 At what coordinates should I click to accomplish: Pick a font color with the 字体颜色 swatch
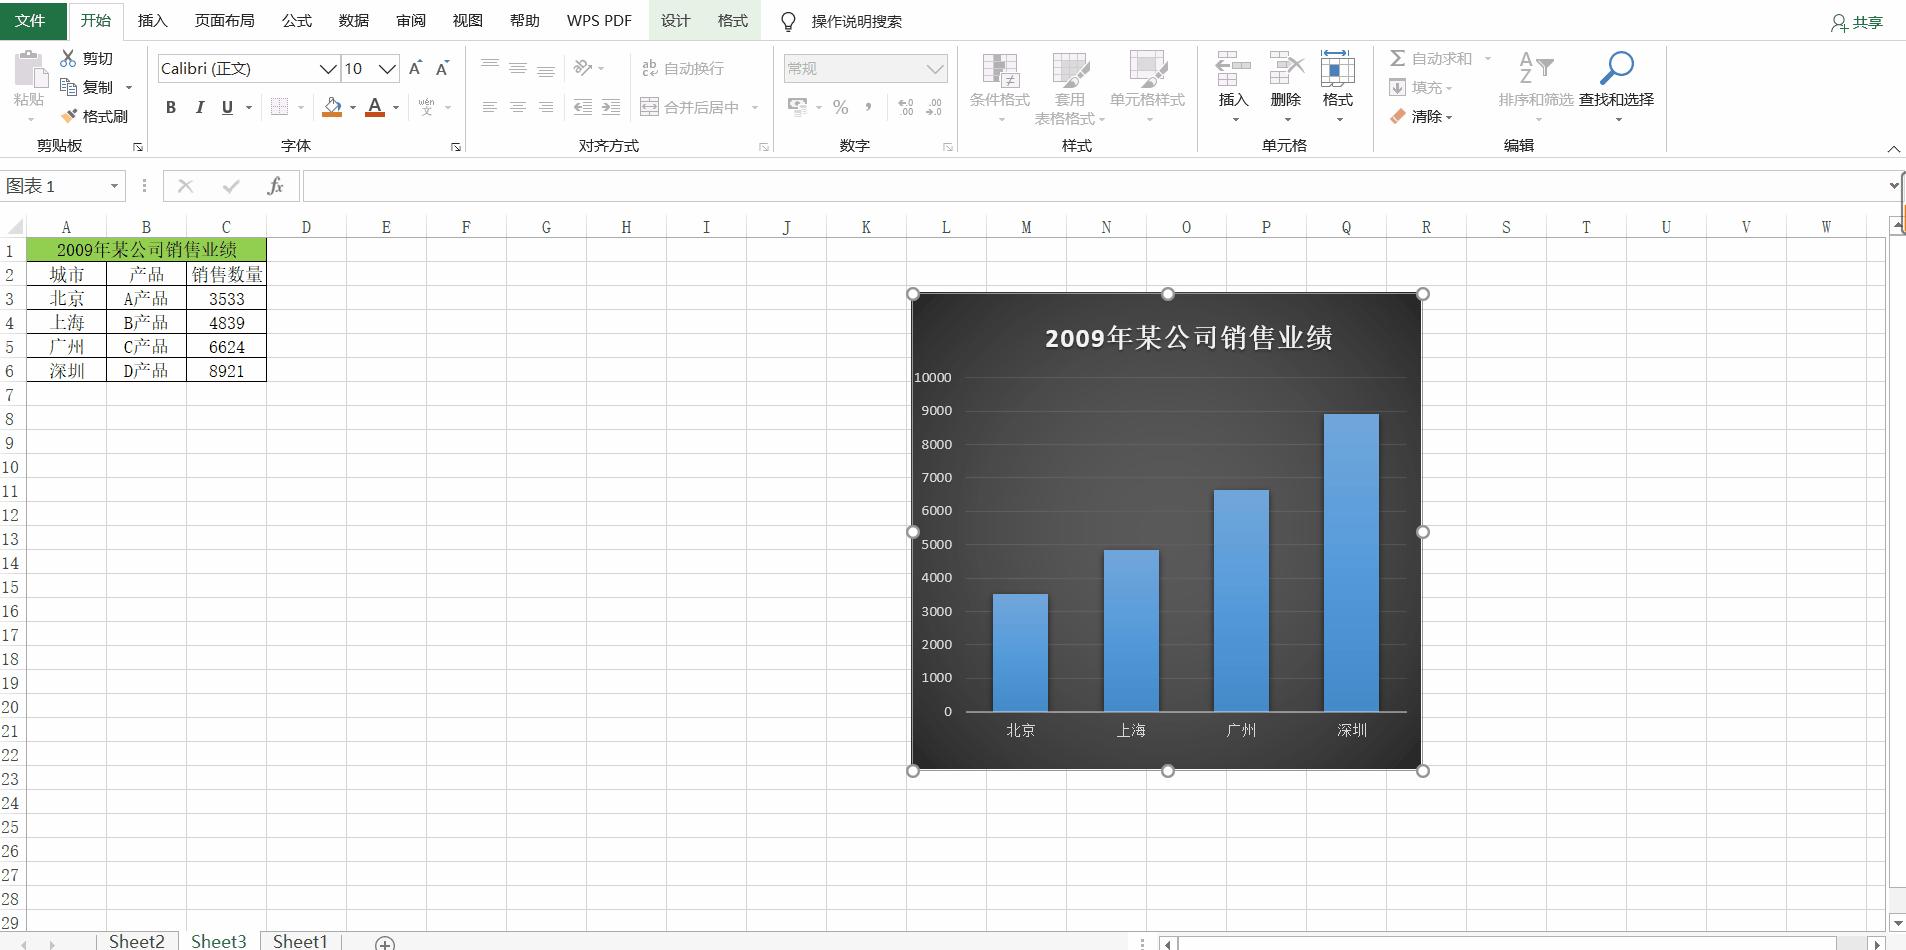(x=374, y=107)
